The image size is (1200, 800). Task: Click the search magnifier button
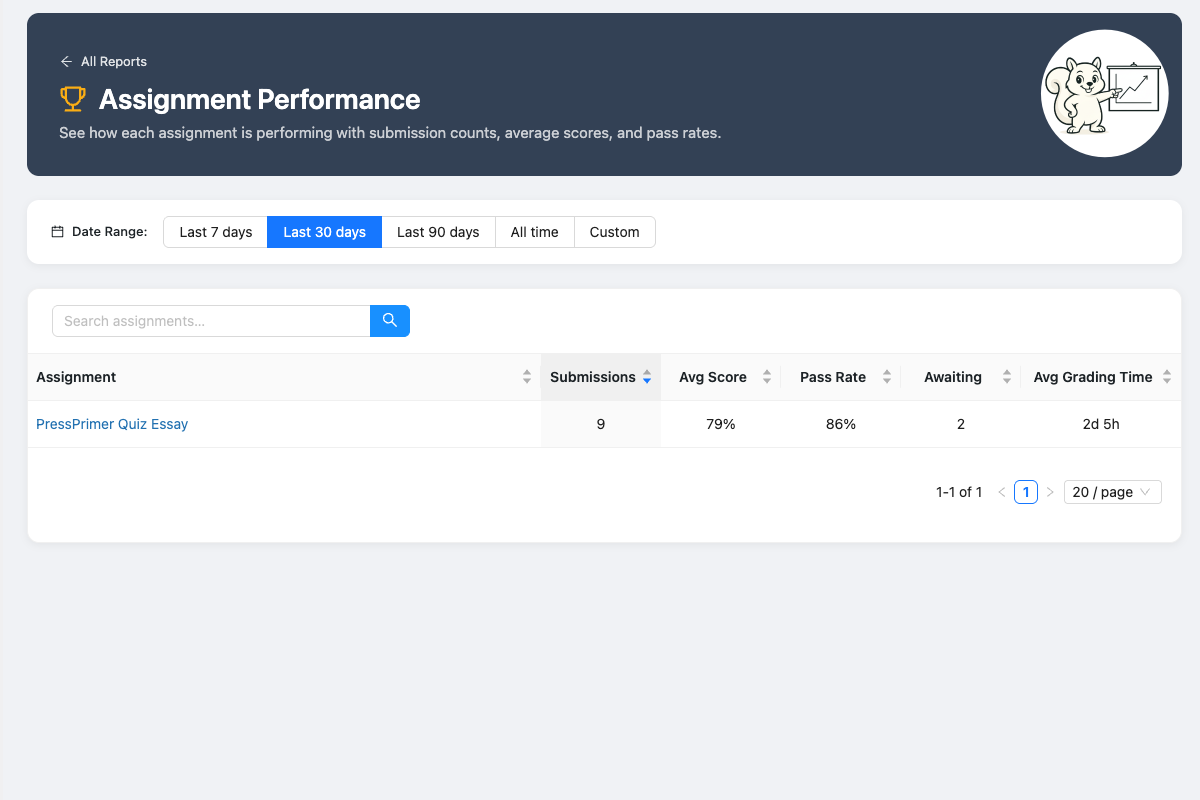click(x=389, y=320)
